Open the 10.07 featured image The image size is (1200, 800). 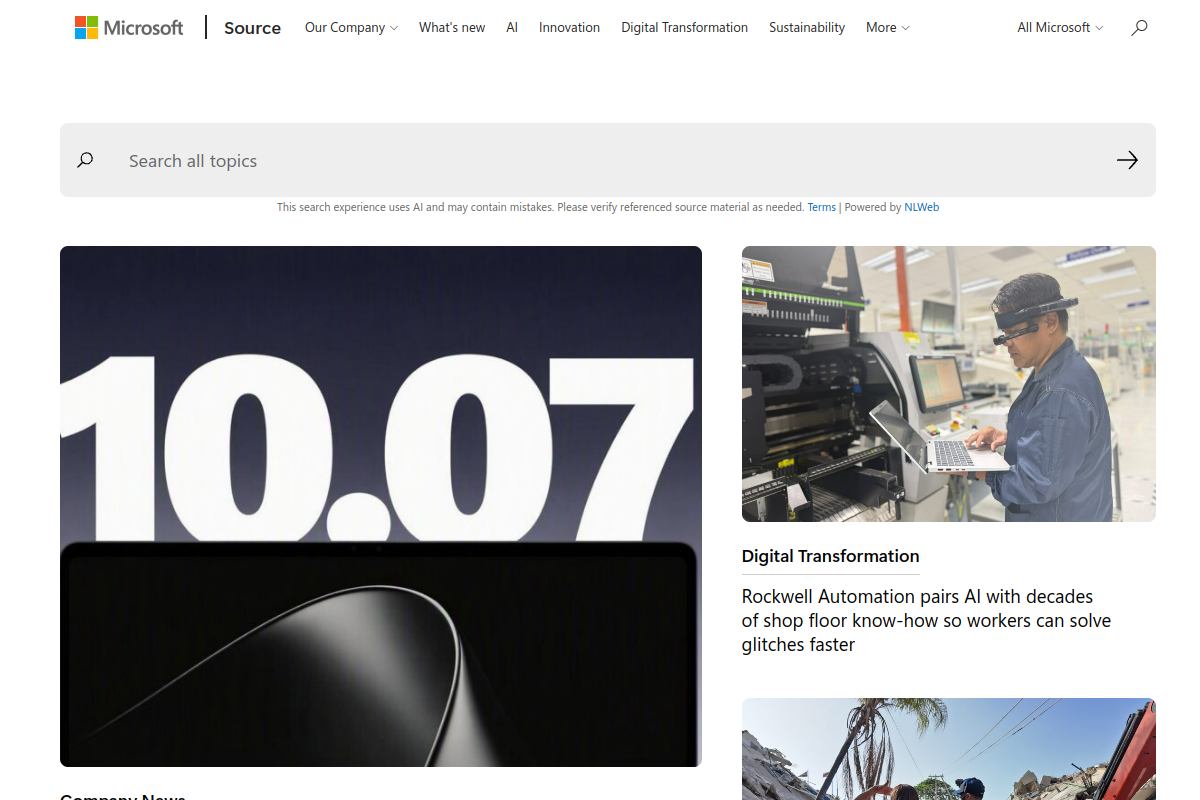click(x=381, y=506)
